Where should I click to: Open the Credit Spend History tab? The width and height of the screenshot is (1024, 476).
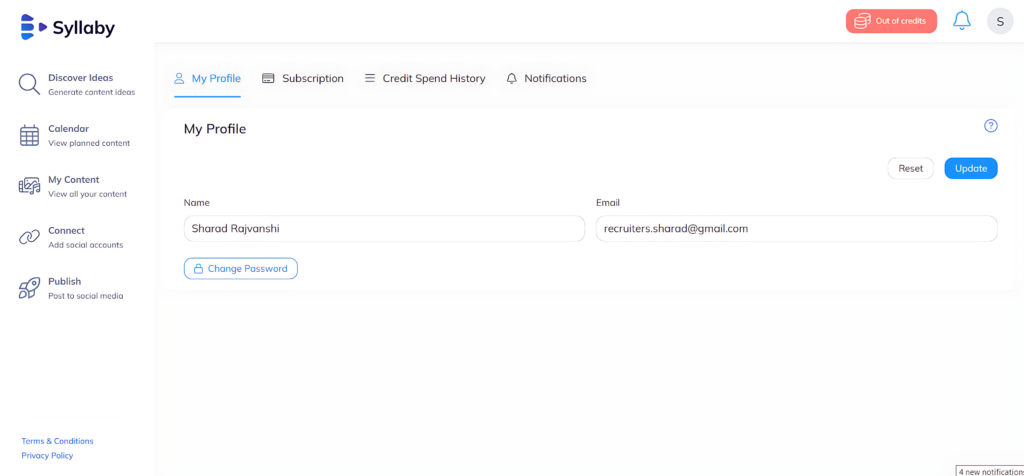424,78
